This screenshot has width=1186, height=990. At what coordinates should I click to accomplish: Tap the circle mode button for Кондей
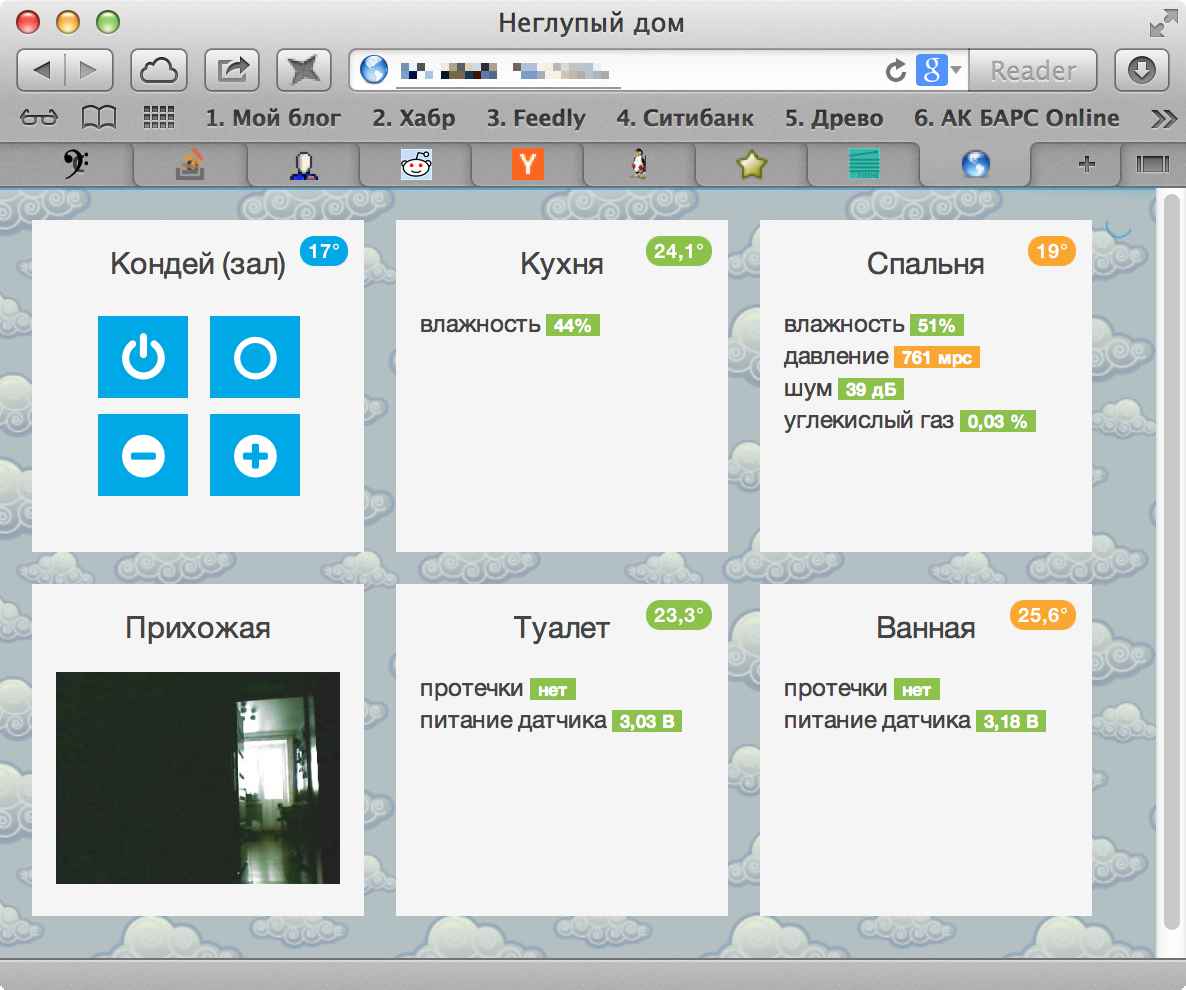coord(255,357)
